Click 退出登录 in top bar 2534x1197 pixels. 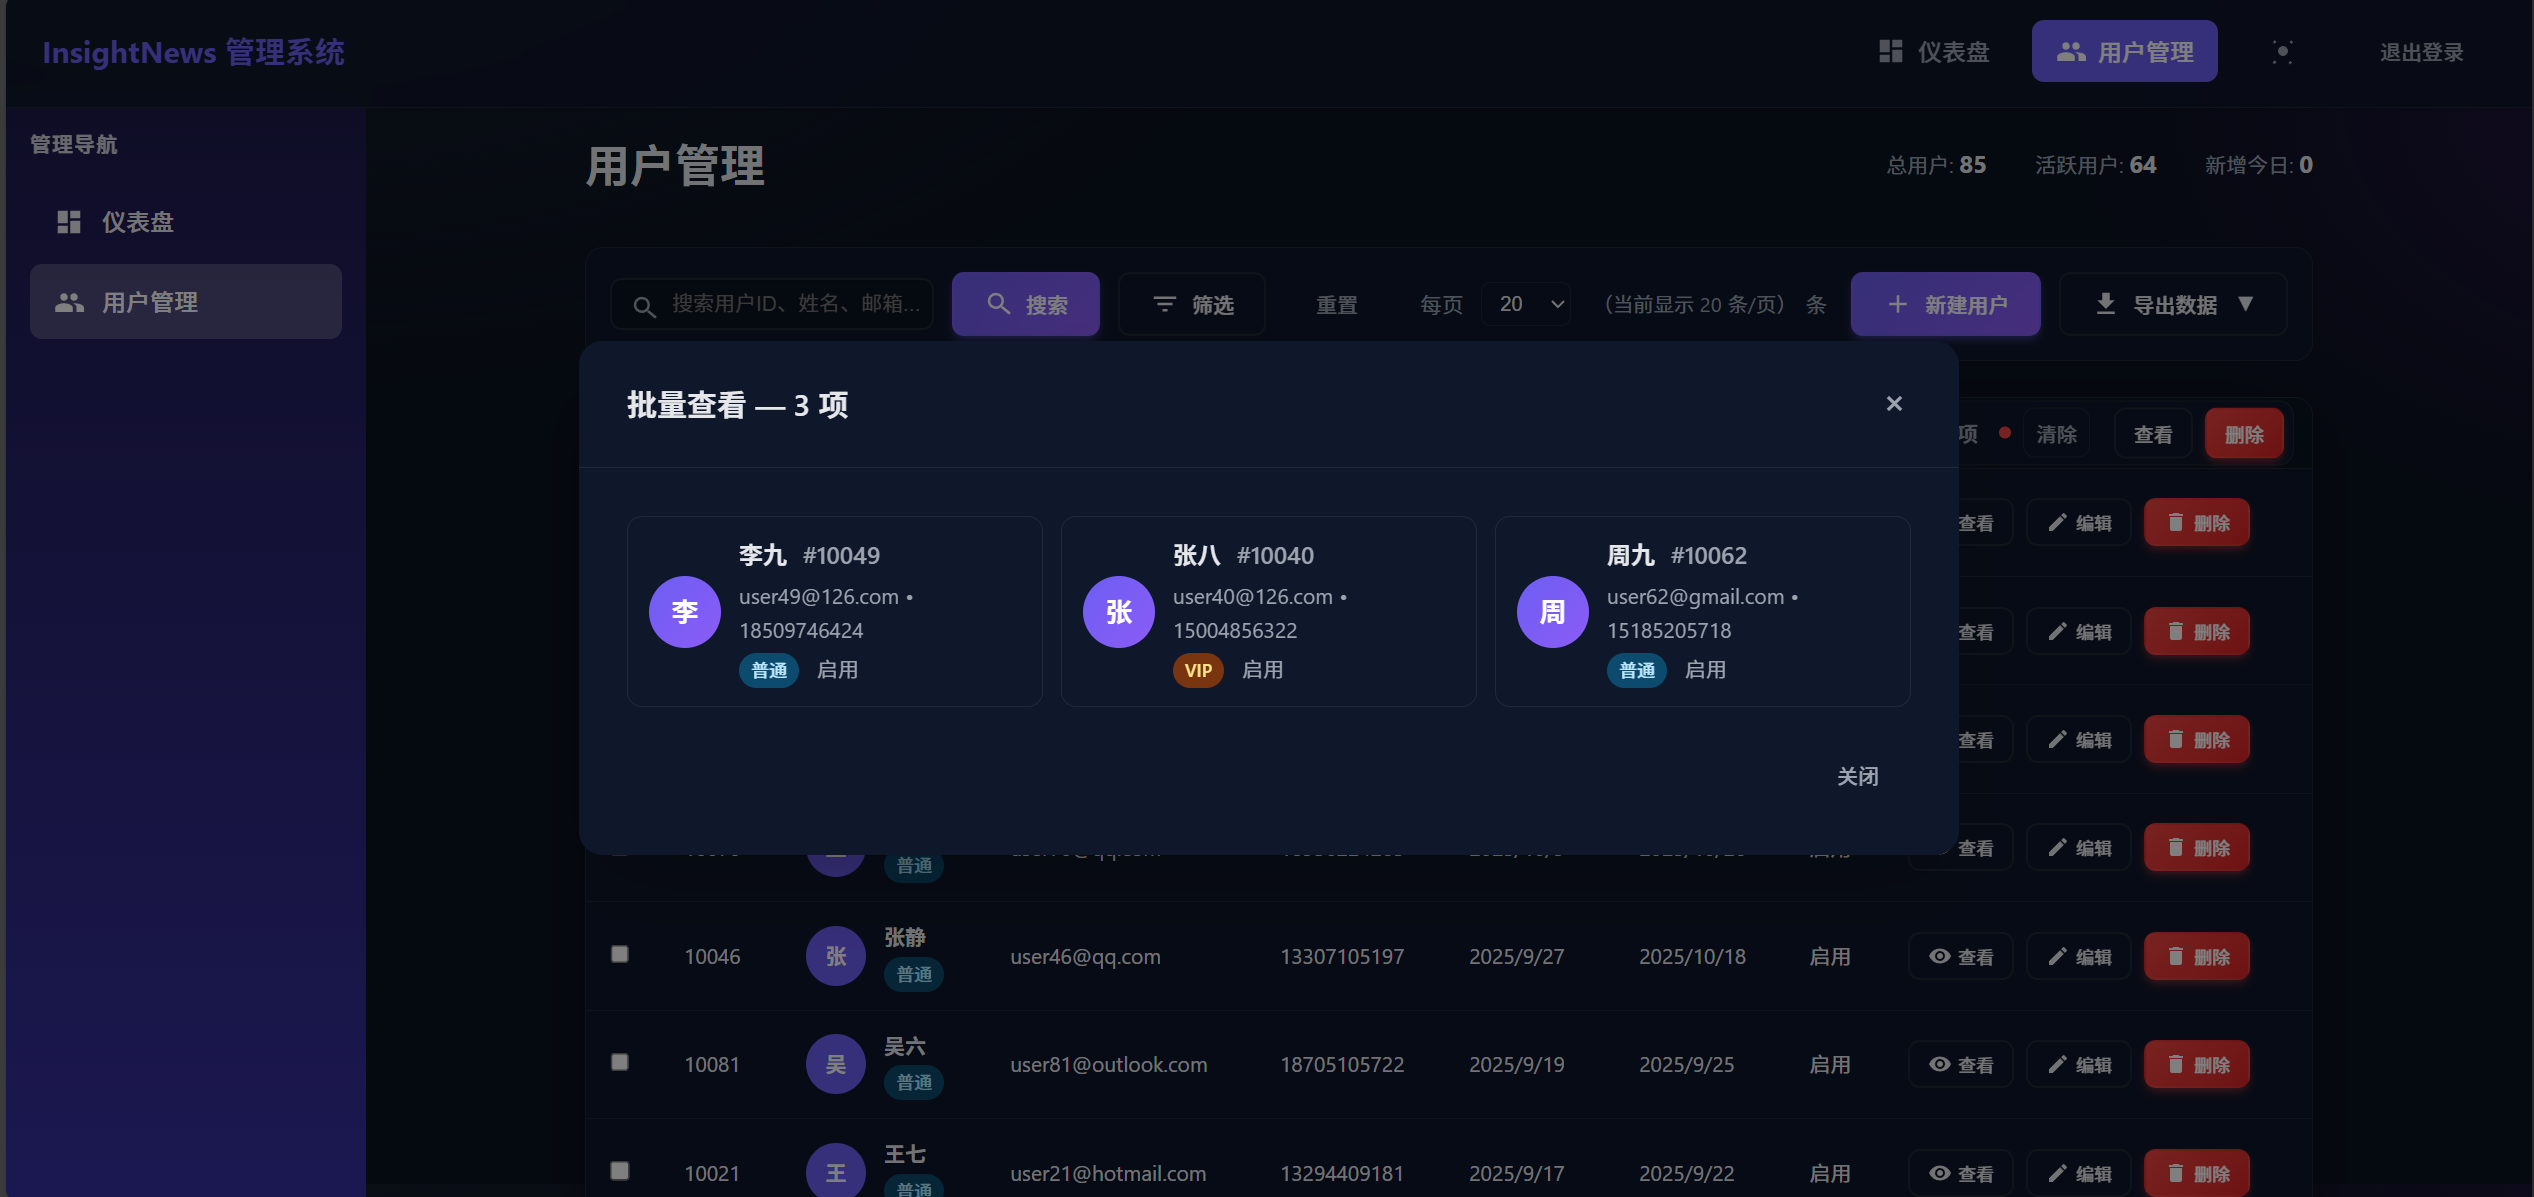[2421, 52]
